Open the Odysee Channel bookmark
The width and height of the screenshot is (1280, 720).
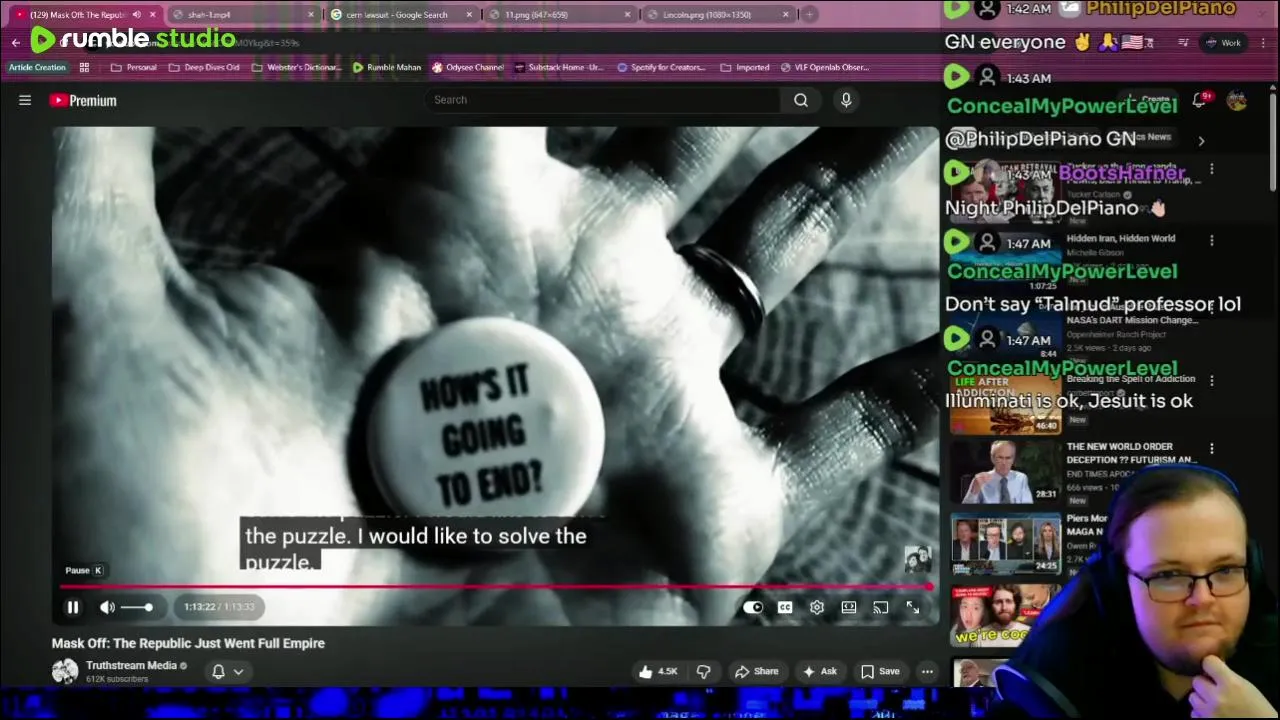point(467,68)
